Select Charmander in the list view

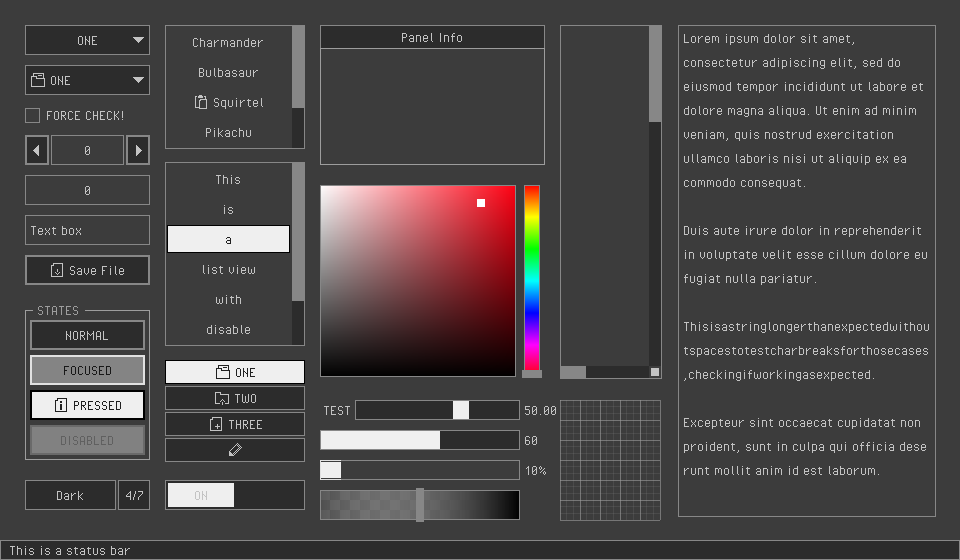point(228,43)
